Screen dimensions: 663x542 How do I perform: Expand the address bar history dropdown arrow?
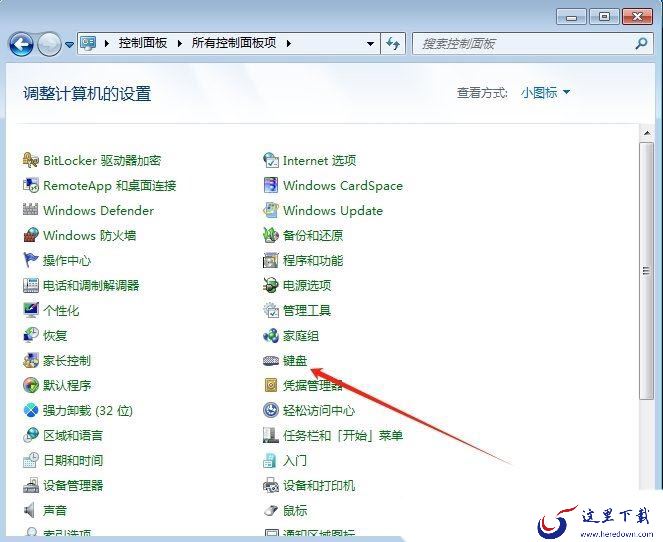click(x=370, y=44)
